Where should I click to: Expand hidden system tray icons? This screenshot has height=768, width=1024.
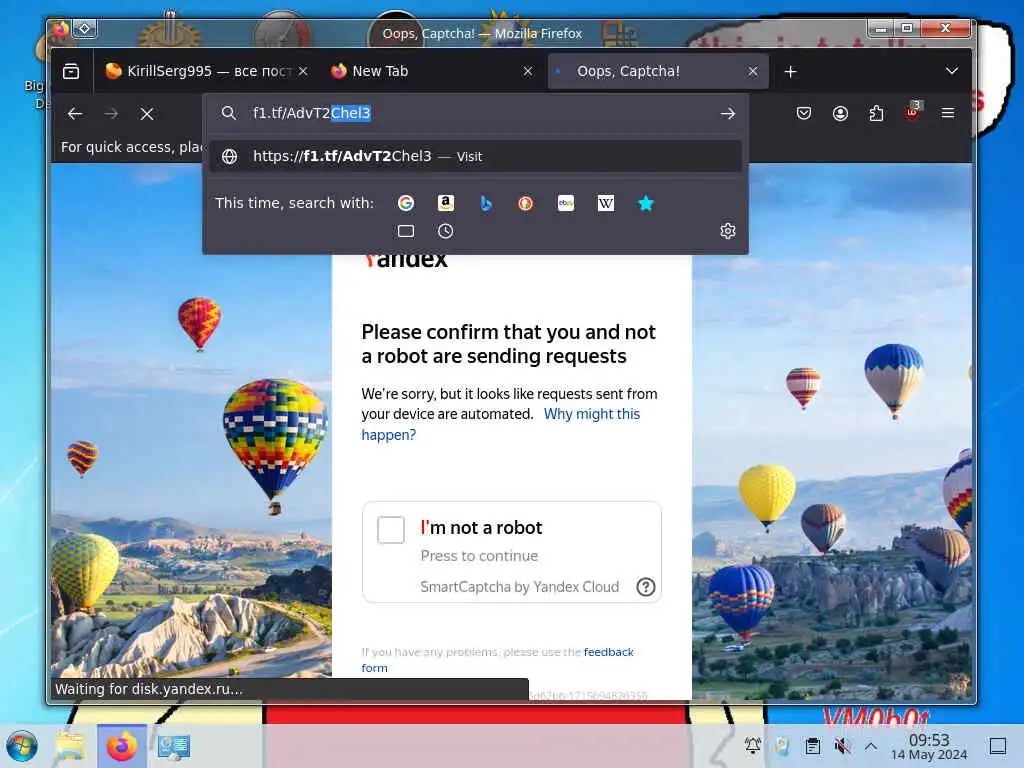point(871,745)
